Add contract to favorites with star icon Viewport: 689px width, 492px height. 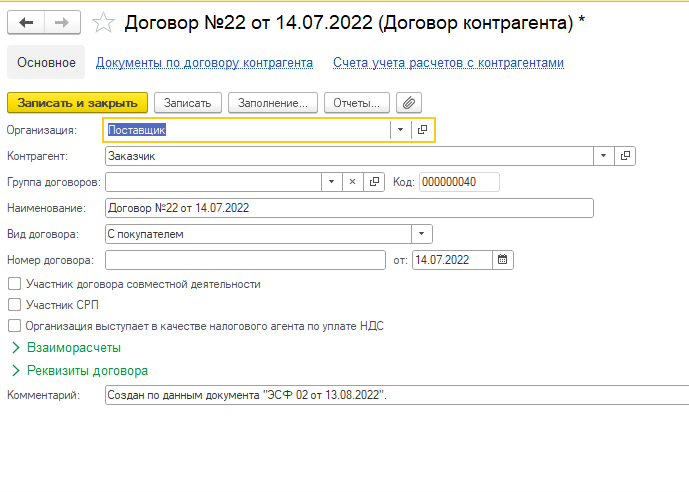click(x=102, y=21)
